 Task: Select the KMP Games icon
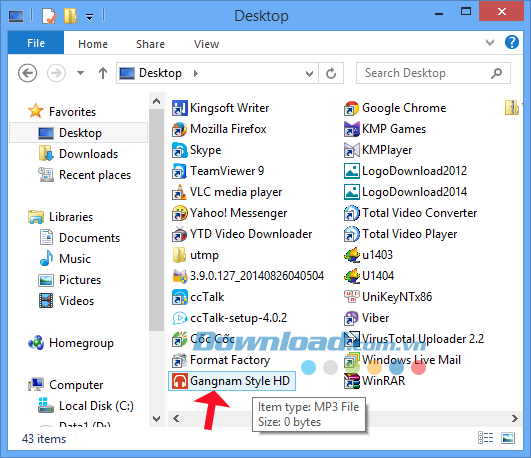click(x=352, y=129)
